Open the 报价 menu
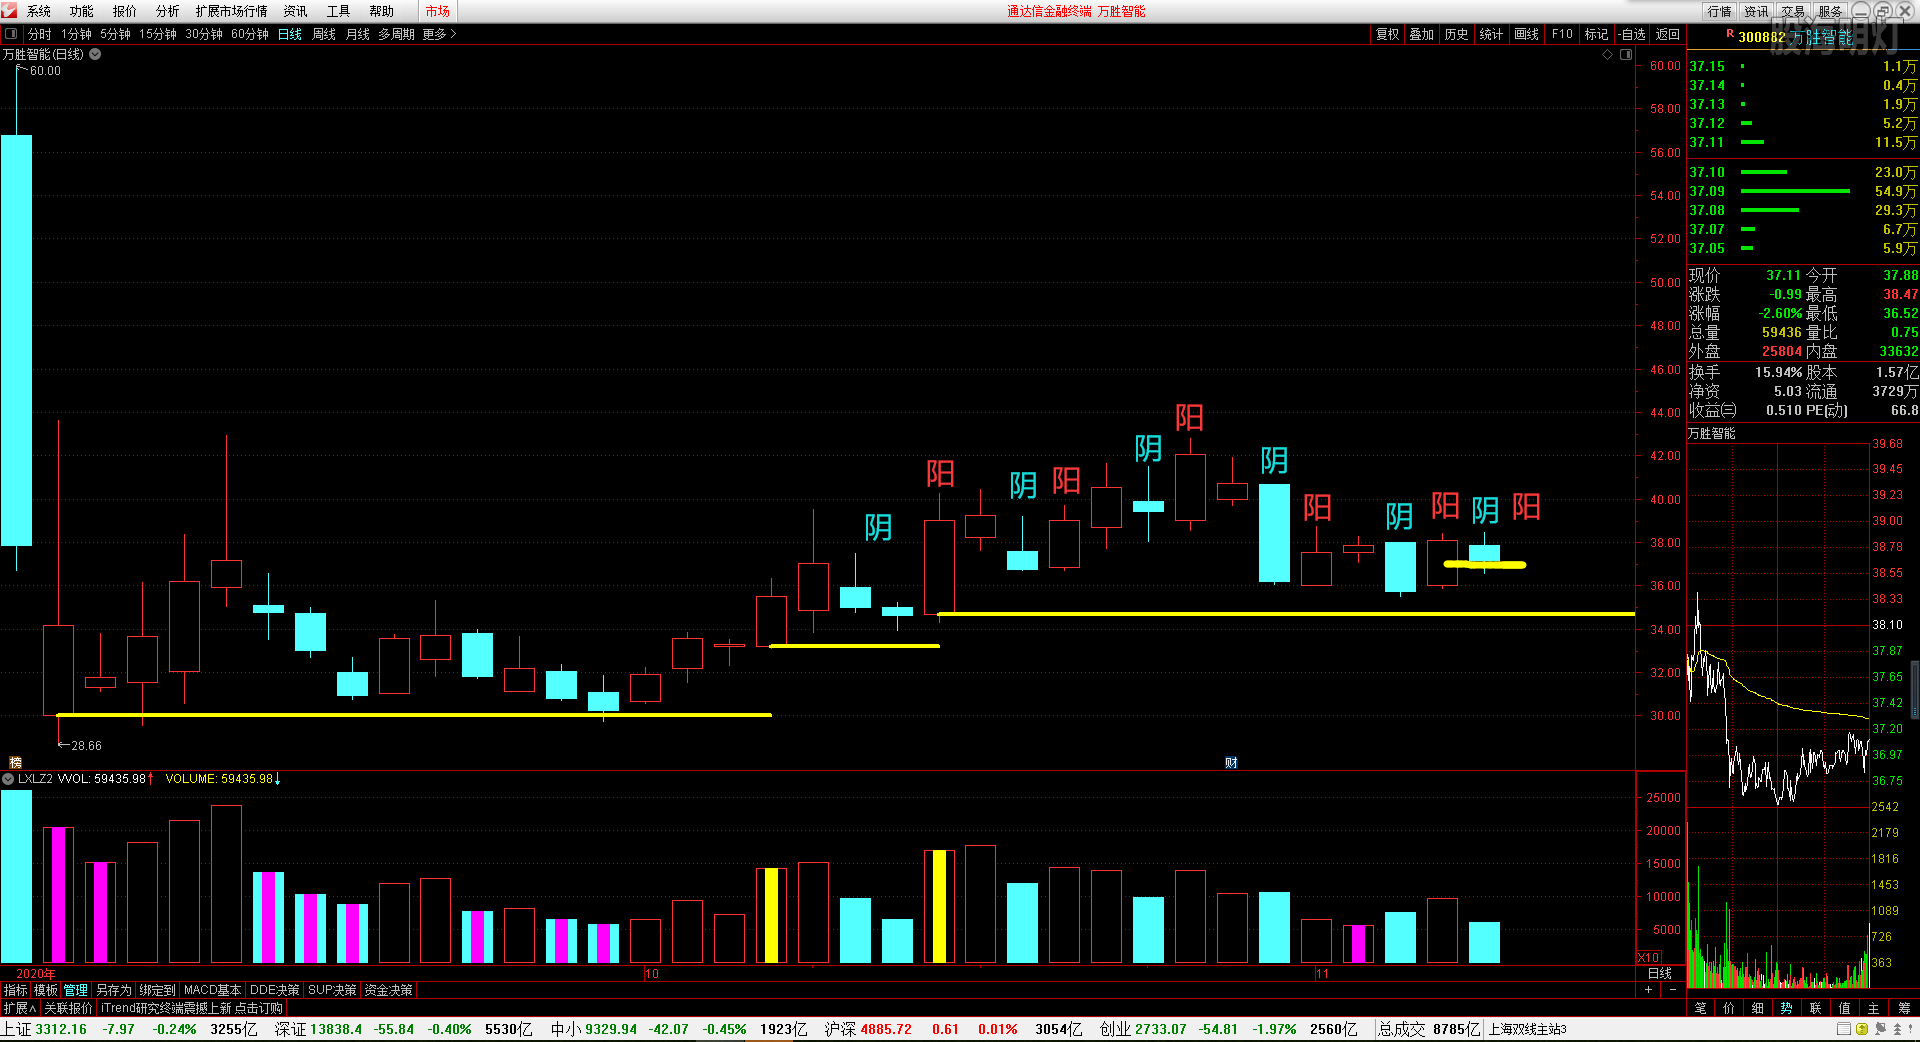 click(x=124, y=11)
